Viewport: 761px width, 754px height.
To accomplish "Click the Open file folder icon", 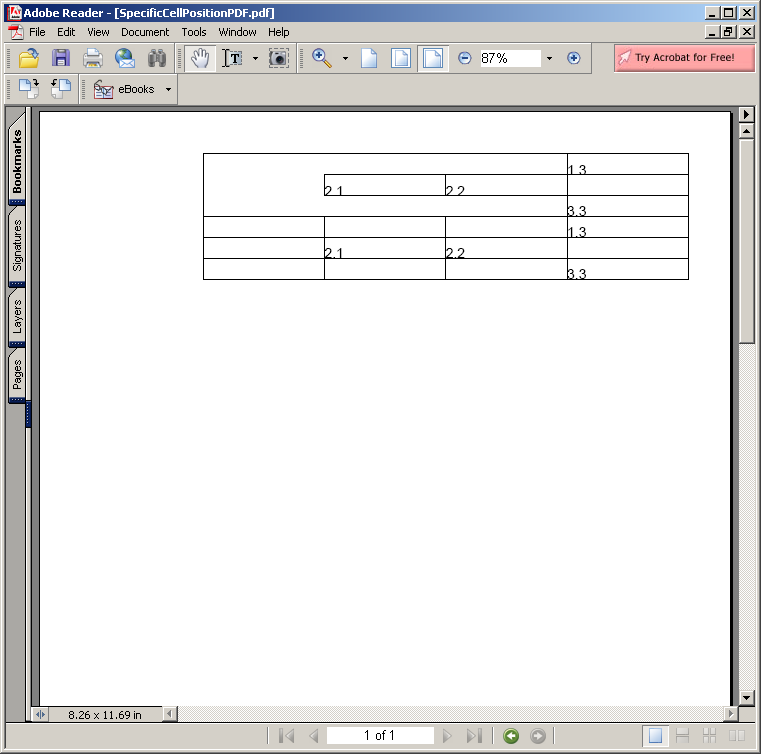I will pyautogui.click(x=29, y=58).
